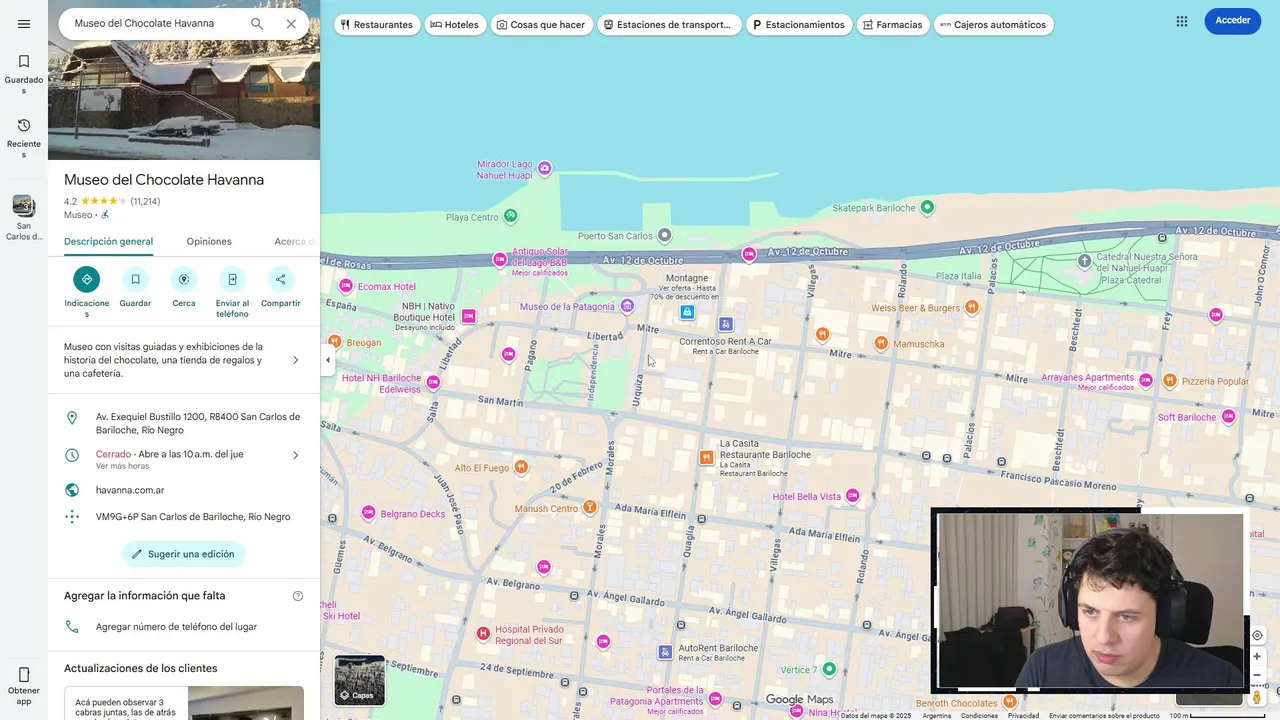Expand opening hours chevron
Viewport: 1280px width, 720px height.
295,455
